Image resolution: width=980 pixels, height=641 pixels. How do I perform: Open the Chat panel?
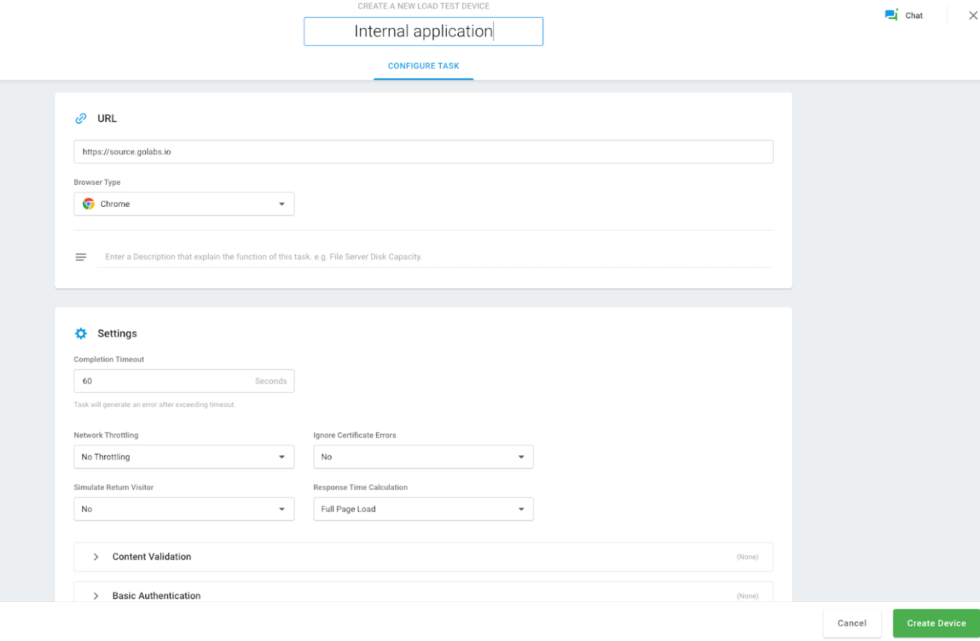902,15
